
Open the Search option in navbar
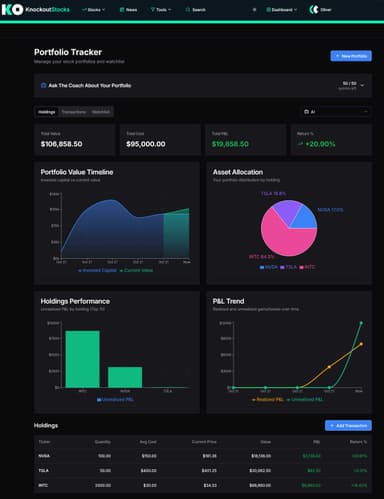coord(196,10)
